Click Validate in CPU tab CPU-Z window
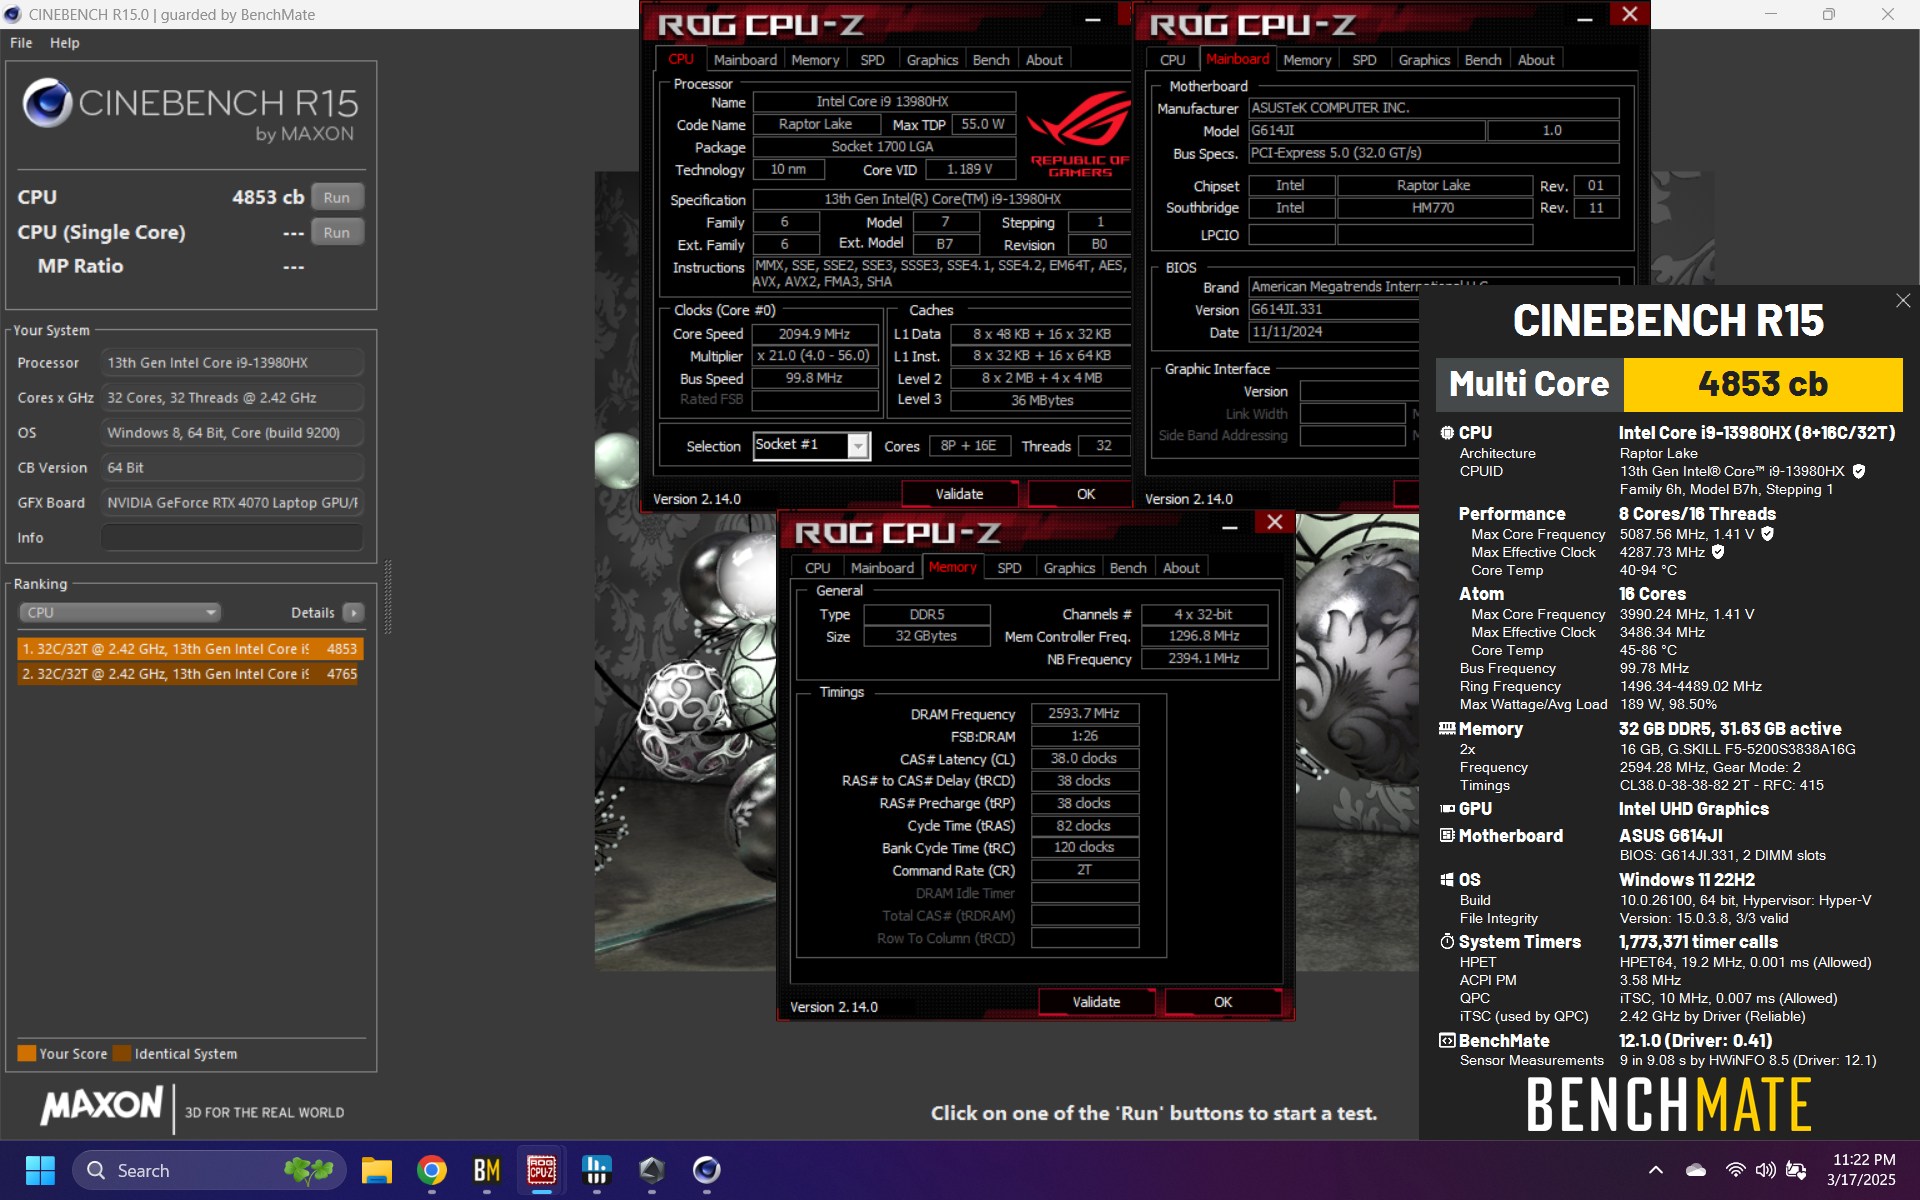The width and height of the screenshot is (1920, 1200). click(959, 494)
